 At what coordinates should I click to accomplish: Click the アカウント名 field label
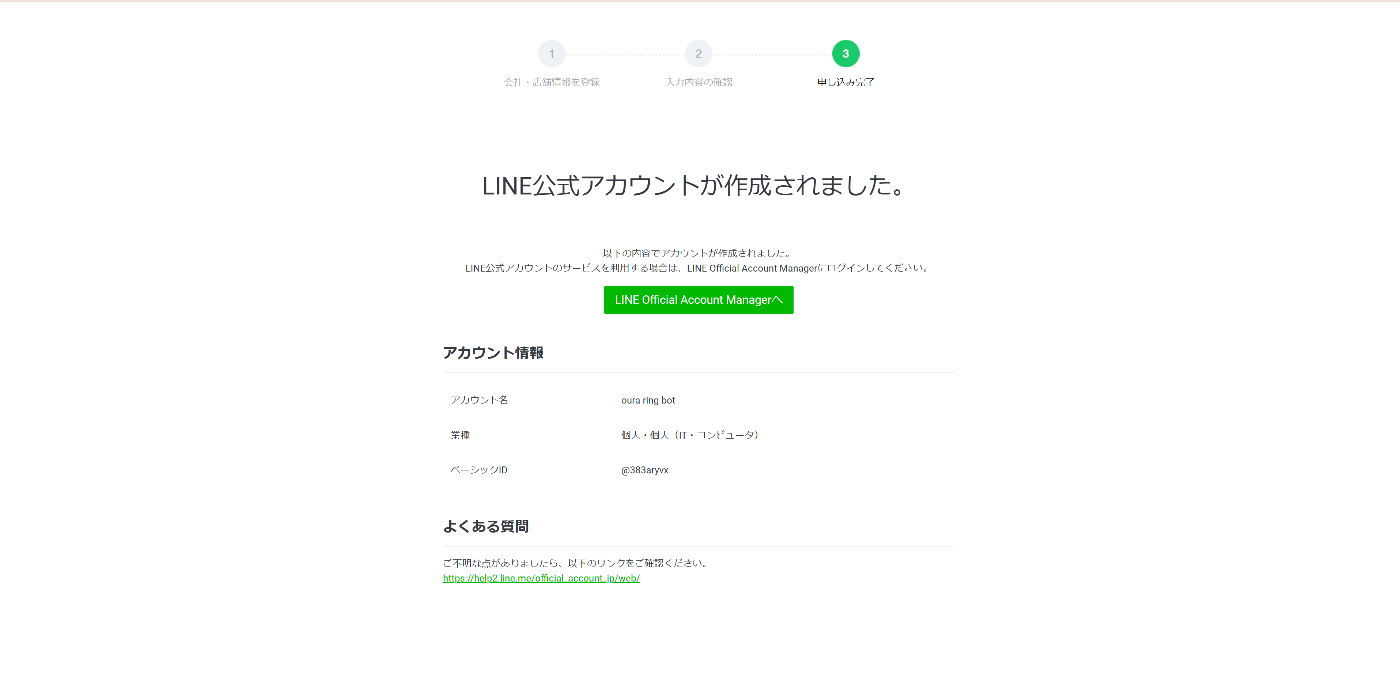[x=479, y=400]
